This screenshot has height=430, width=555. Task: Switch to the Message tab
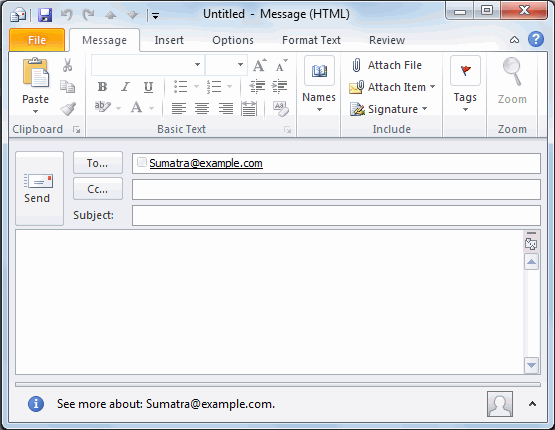click(104, 40)
